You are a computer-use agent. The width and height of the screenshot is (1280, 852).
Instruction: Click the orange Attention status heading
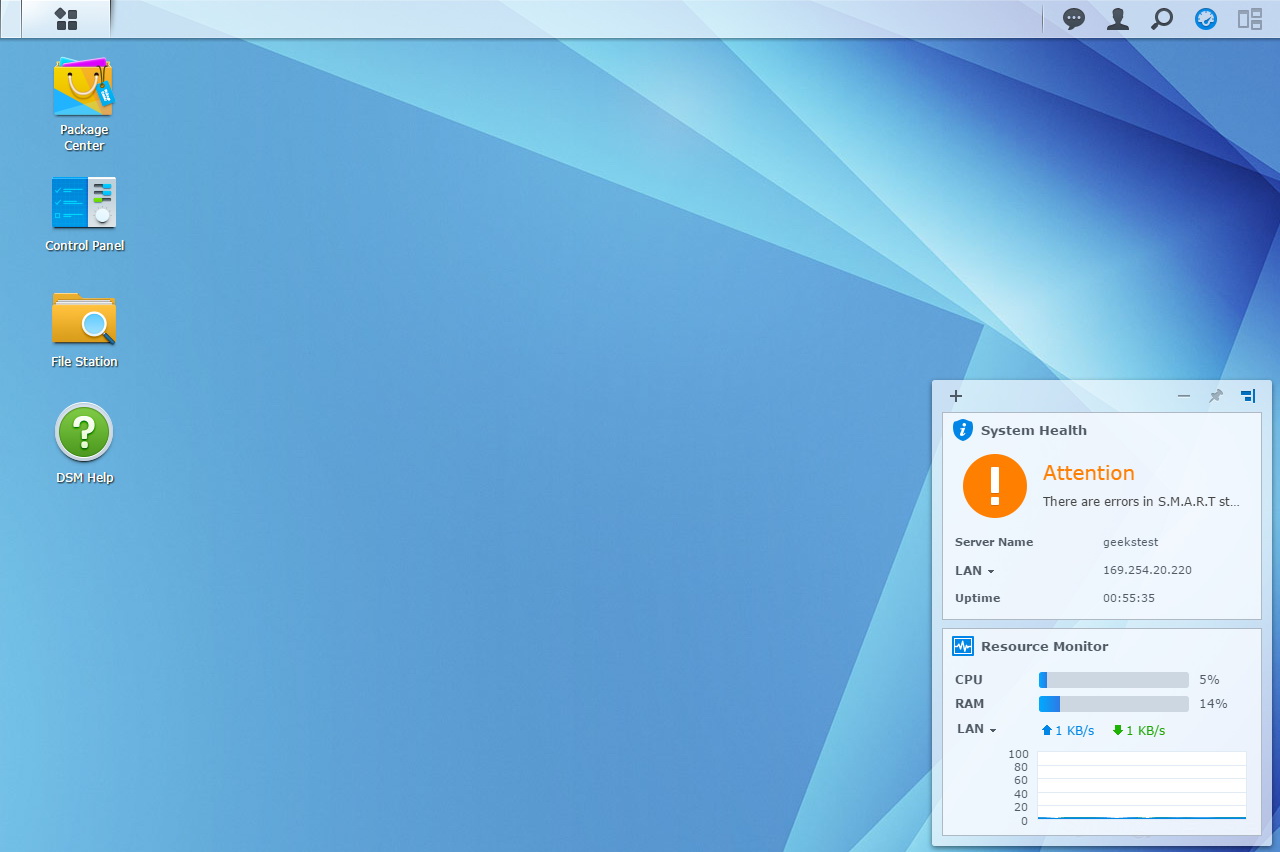[1088, 473]
